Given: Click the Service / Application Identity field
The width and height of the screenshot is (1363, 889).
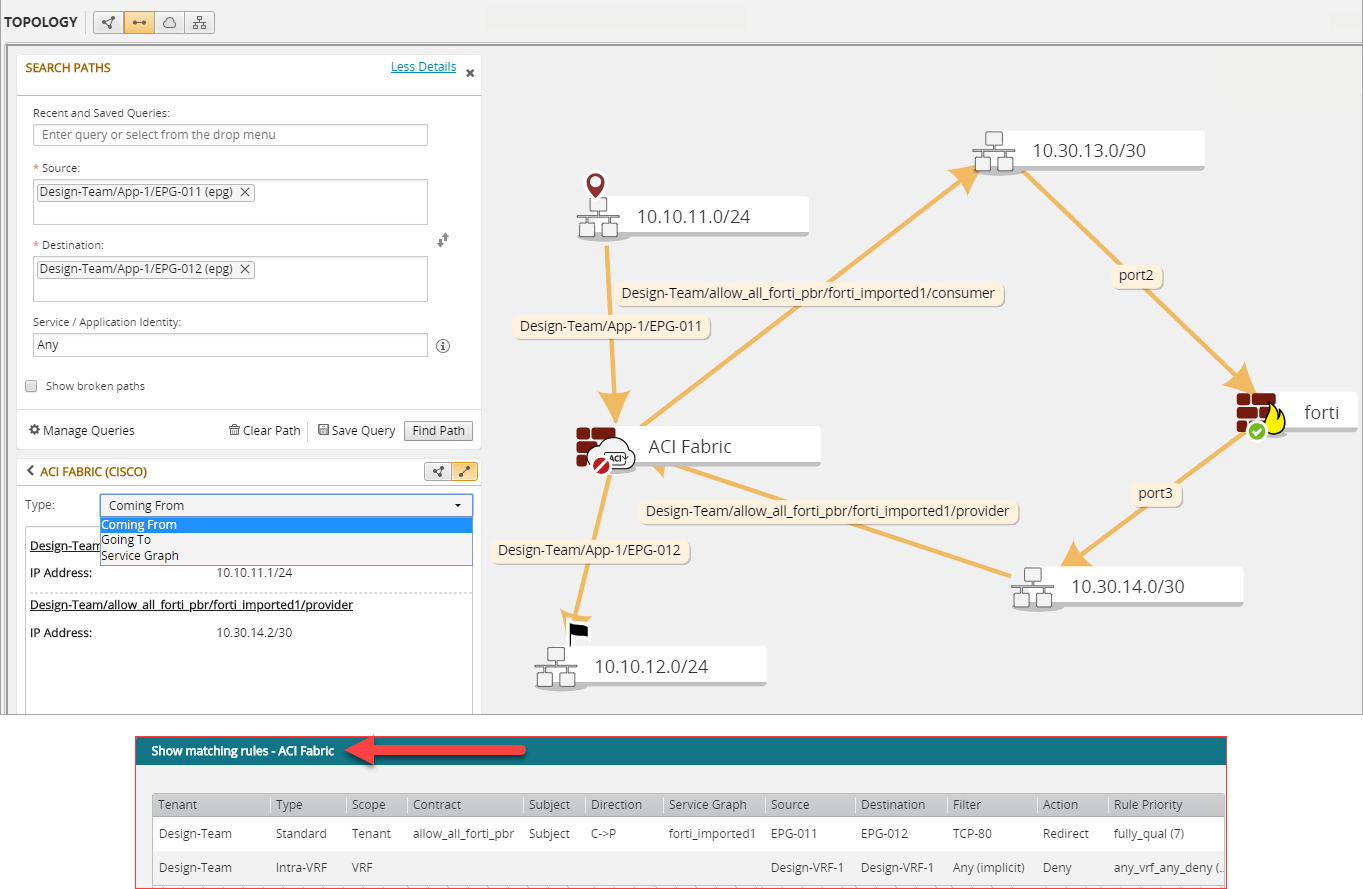Looking at the screenshot, I should [x=230, y=345].
